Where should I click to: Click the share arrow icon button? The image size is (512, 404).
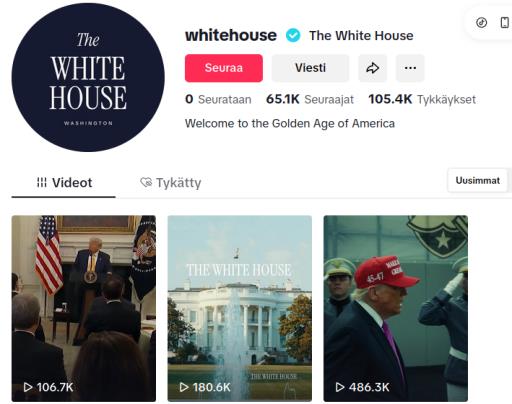[372, 68]
